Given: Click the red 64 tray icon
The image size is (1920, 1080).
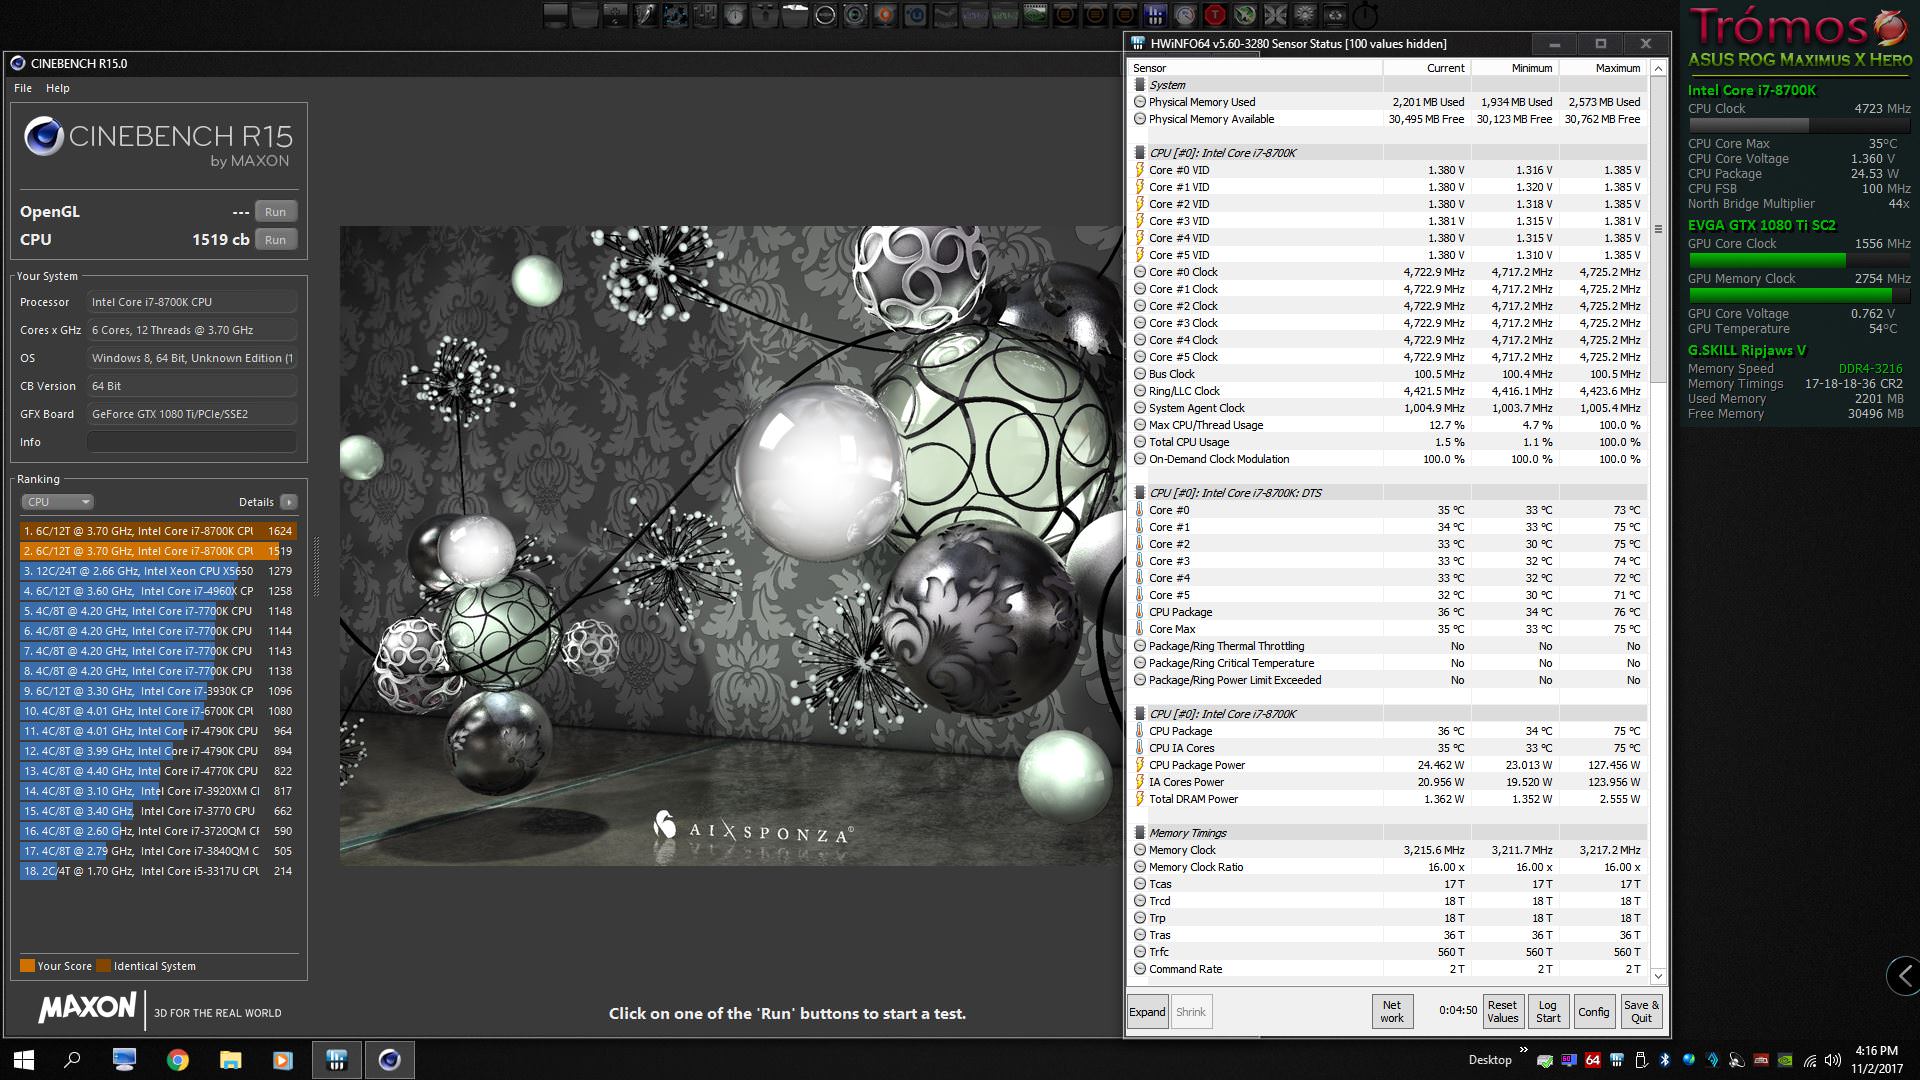Looking at the screenshot, I should (1593, 1060).
